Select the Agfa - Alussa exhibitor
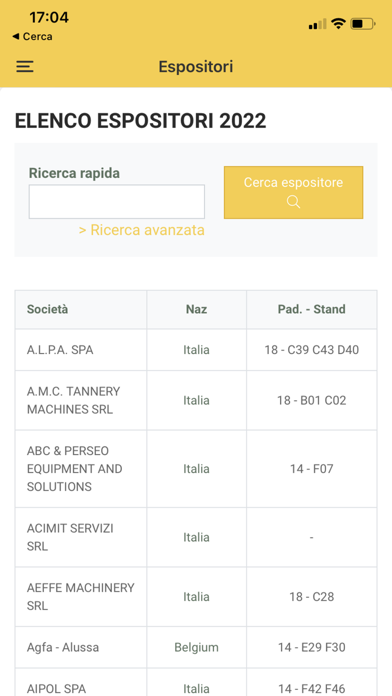 (196, 647)
